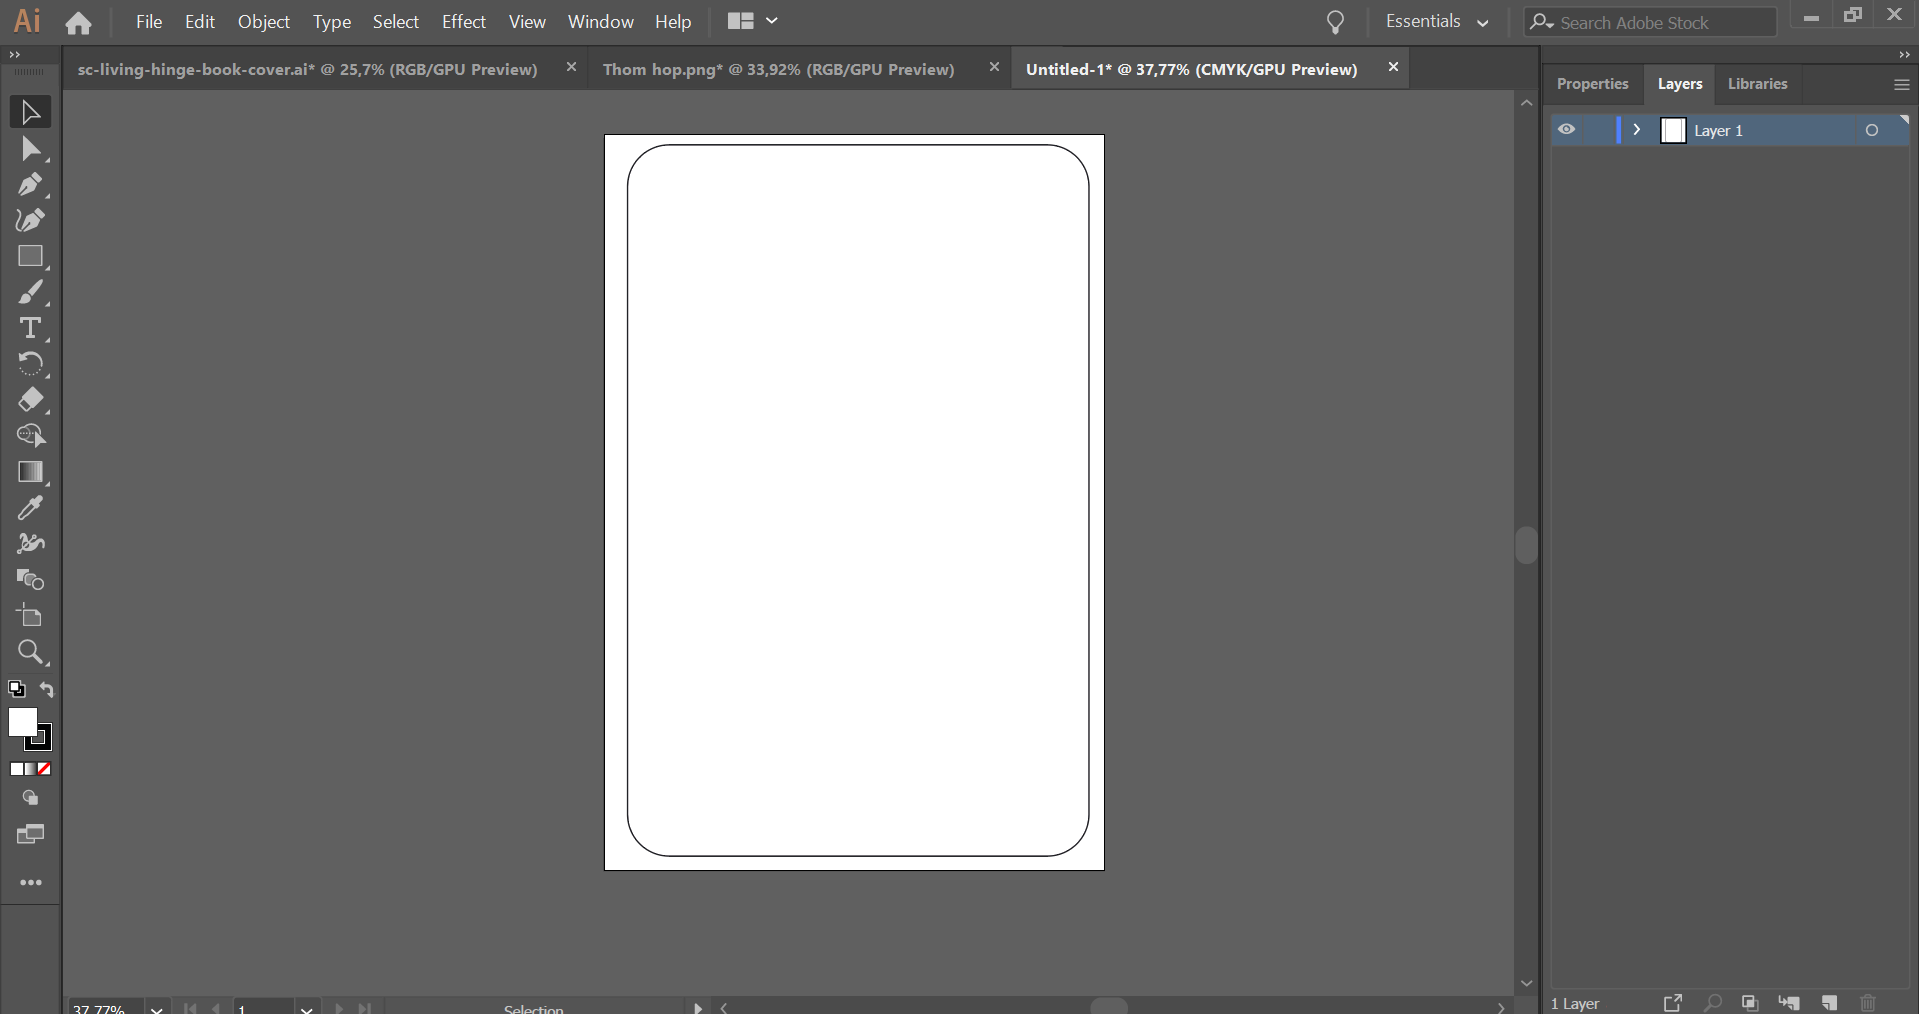Pick the Eyedropper tool
This screenshot has width=1919, height=1014.
(30, 508)
